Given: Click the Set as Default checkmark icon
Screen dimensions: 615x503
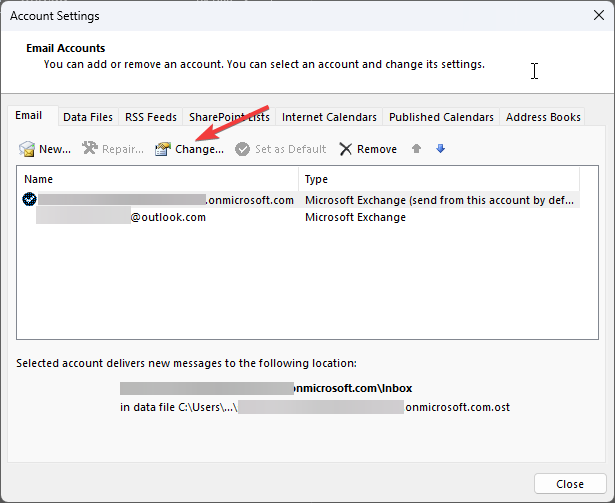Looking at the screenshot, I should click(242, 149).
